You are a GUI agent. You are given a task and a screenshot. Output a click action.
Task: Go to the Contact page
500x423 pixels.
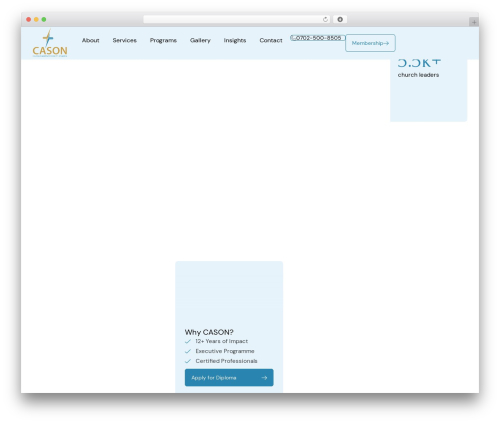pos(271,40)
